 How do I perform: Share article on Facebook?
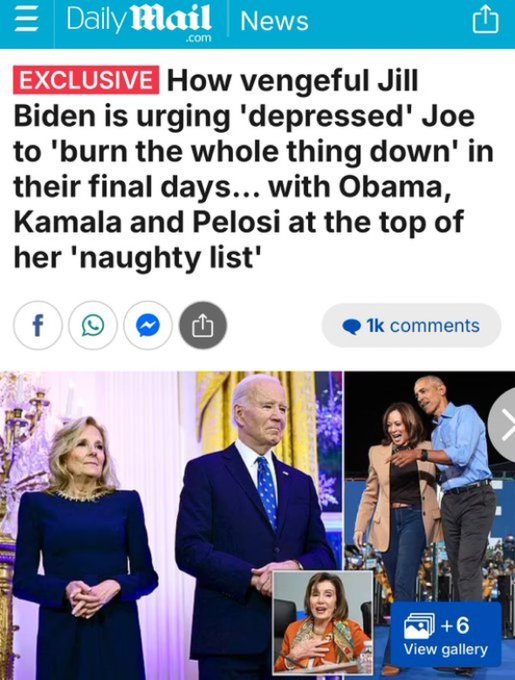point(38,325)
